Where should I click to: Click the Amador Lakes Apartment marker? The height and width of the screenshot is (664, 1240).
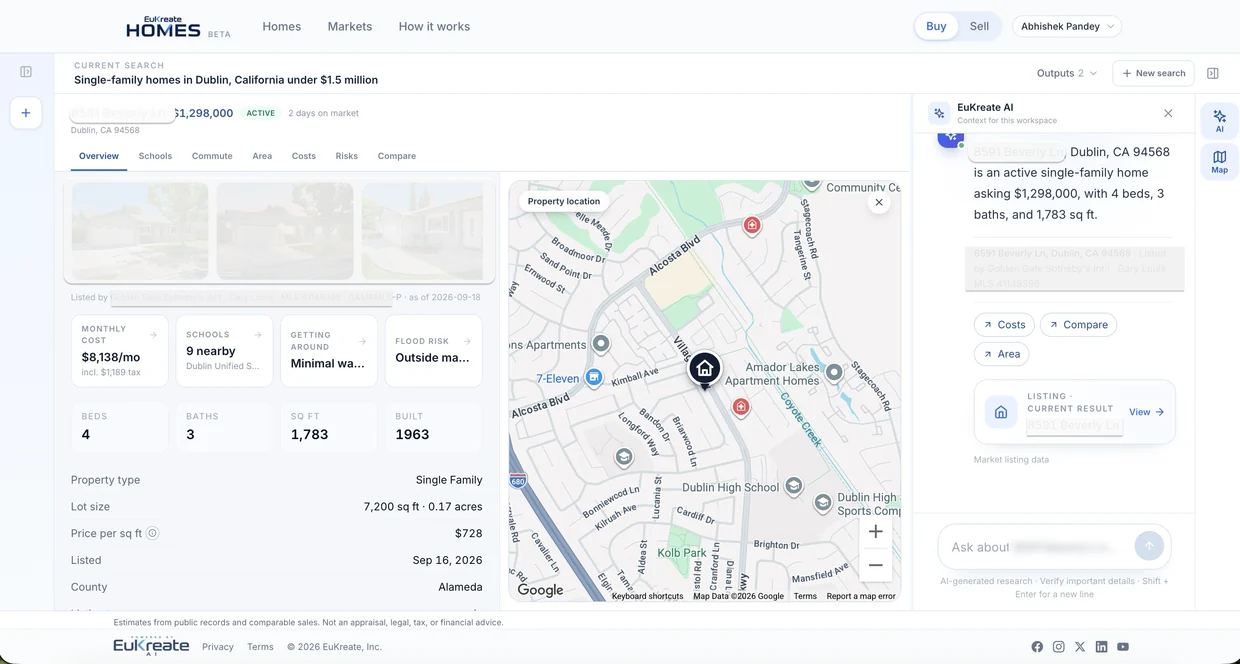coord(834,372)
